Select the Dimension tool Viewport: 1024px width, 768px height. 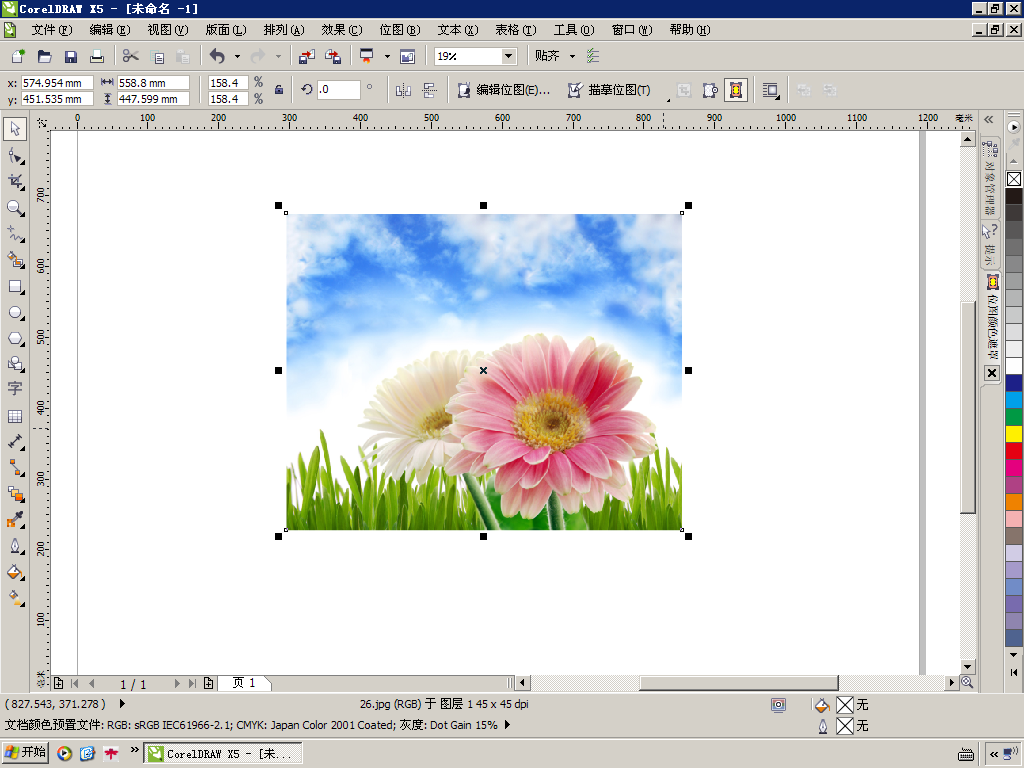(x=15, y=442)
